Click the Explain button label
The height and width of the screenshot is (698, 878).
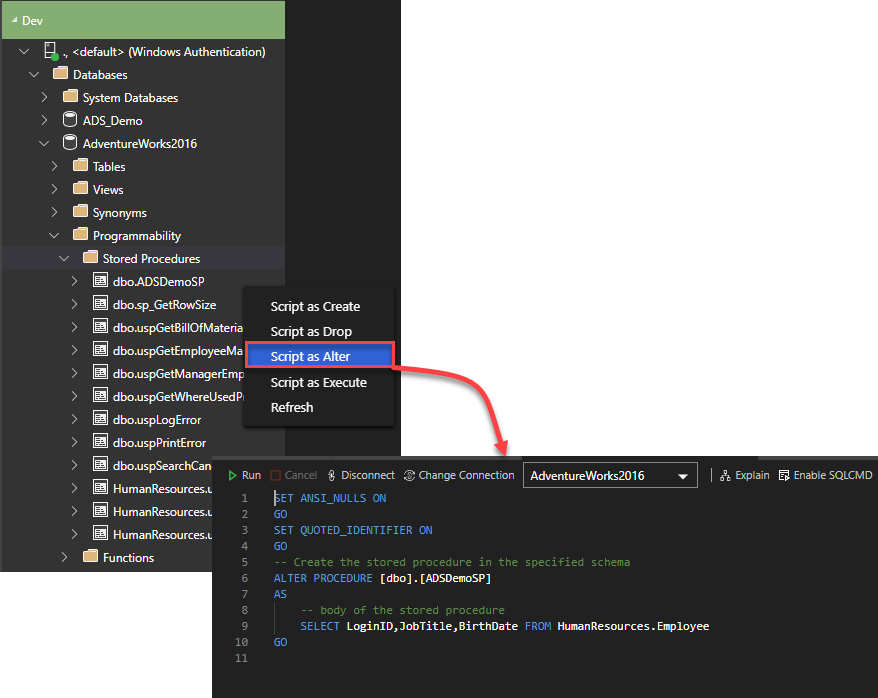coord(752,475)
